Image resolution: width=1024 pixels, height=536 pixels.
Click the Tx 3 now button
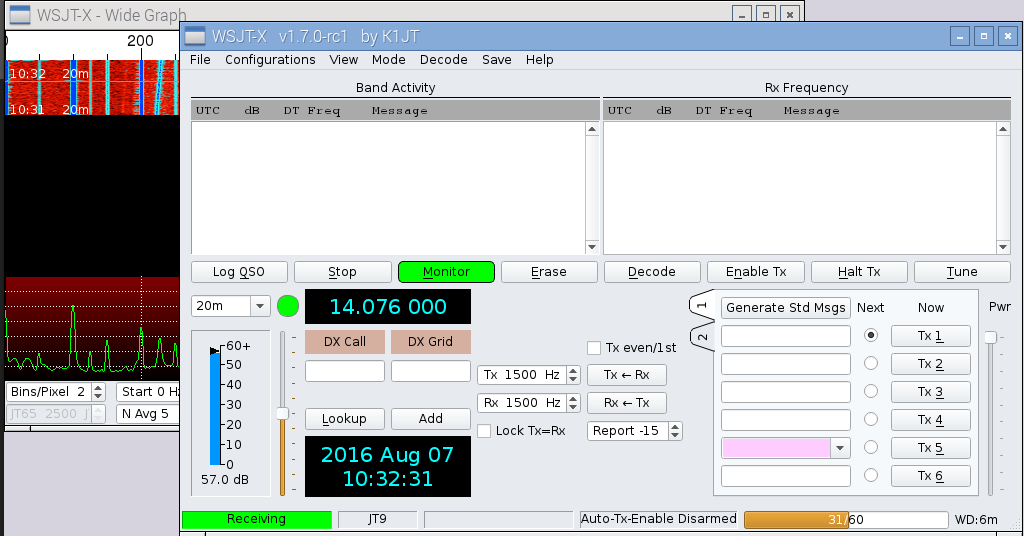931,392
